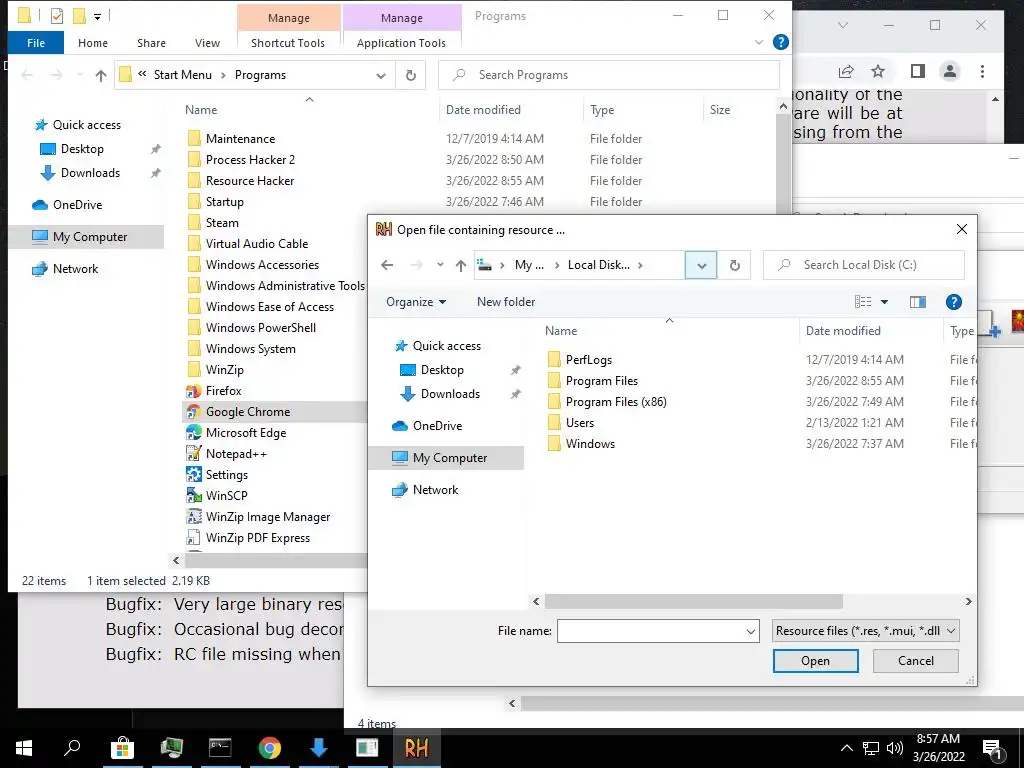
Task: Expand the Explorer ribbon chevron
Action: (x=758, y=42)
